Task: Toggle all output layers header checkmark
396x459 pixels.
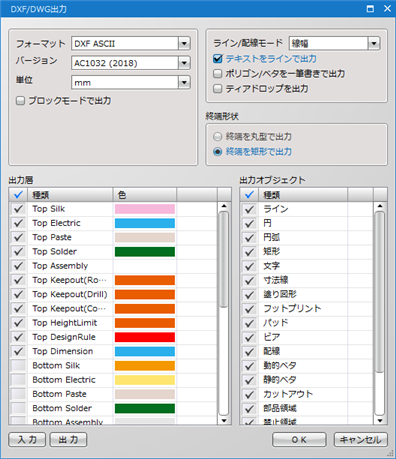Action: (19, 195)
